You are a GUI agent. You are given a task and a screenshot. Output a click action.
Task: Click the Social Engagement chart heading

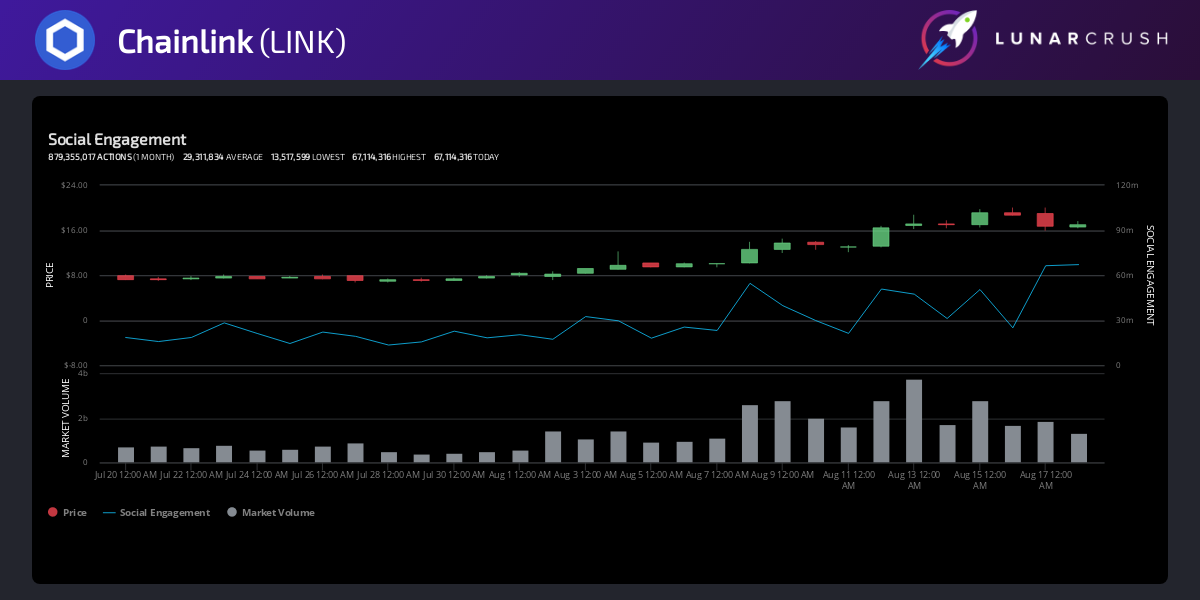pyautogui.click(x=117, y=140)
